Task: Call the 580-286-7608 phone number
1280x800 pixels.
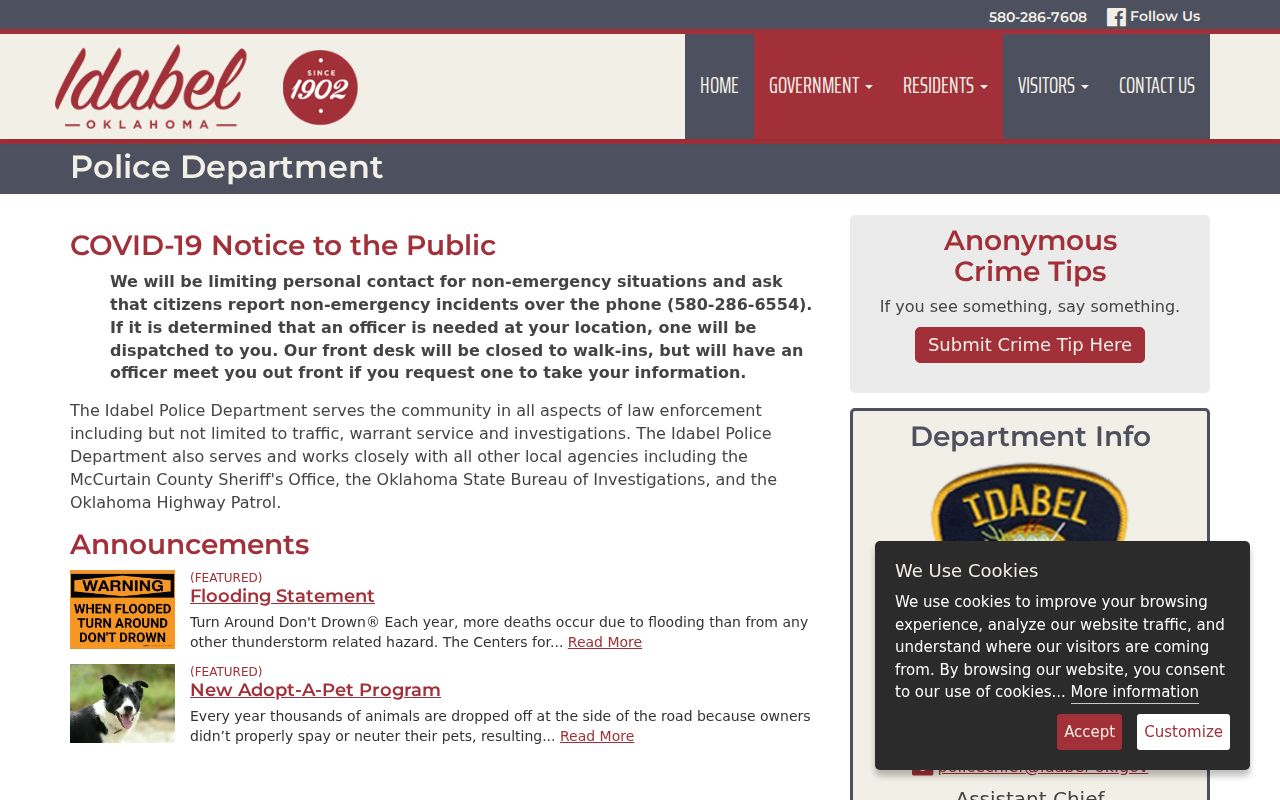Action: [x=1038, y=17]
